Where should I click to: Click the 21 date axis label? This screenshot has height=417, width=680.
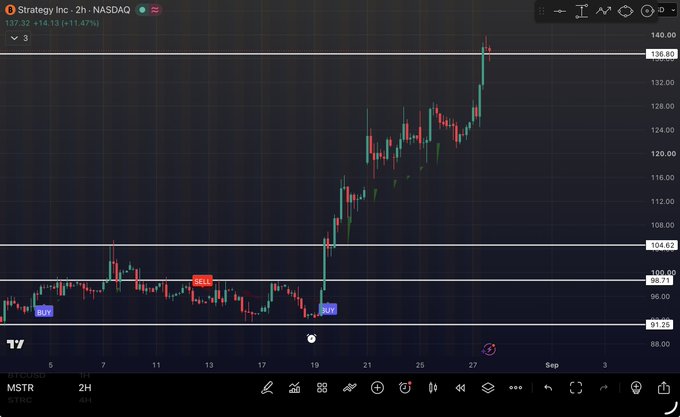(x=367, y=365)
